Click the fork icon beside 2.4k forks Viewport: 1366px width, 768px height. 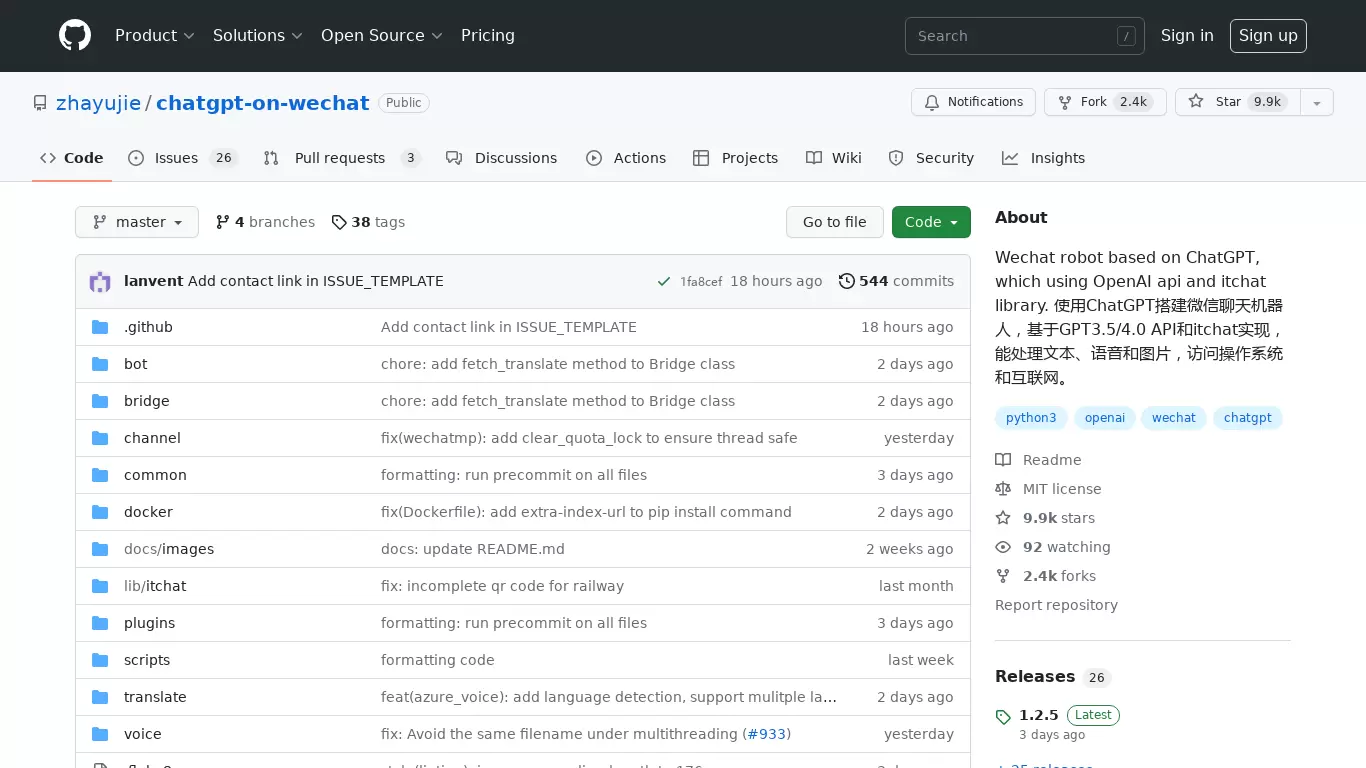click(1003, 576)
